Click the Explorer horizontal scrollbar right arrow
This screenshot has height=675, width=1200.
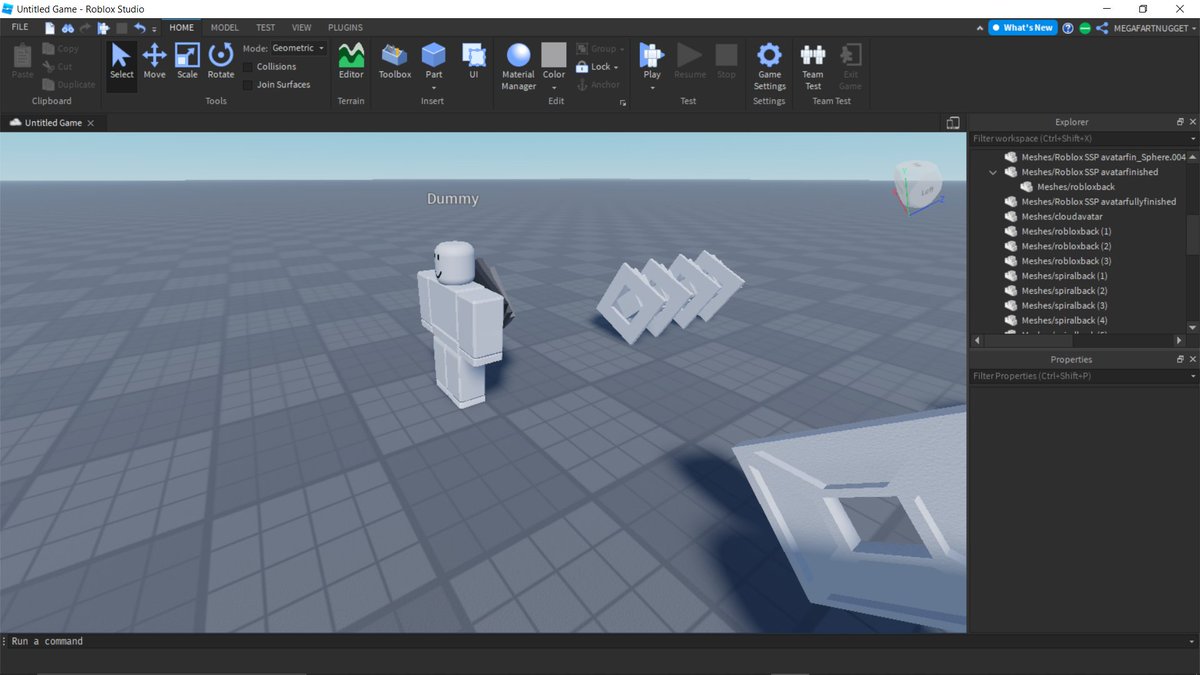point(1181,341)
